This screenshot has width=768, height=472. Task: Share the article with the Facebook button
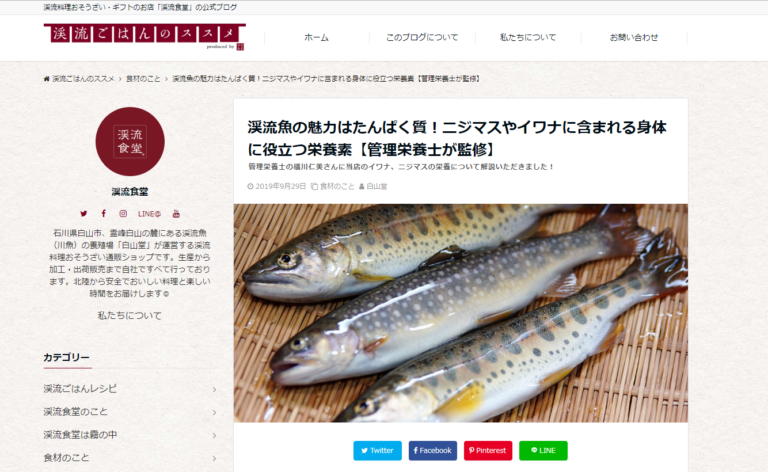pos(433,450)
